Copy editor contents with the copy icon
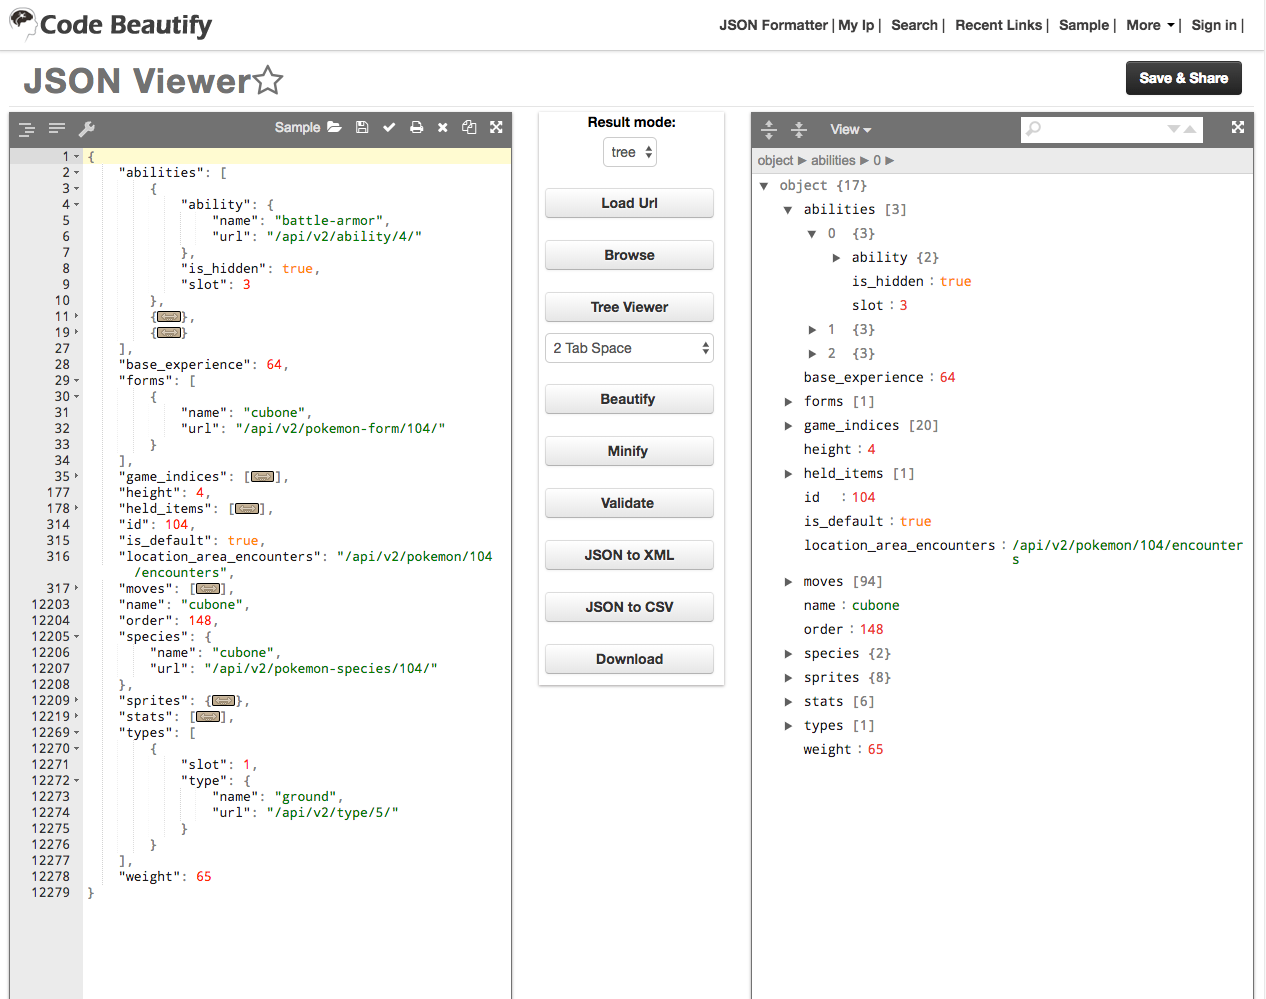Screen dimensions: 1266x999 click(x=469, y=127)
